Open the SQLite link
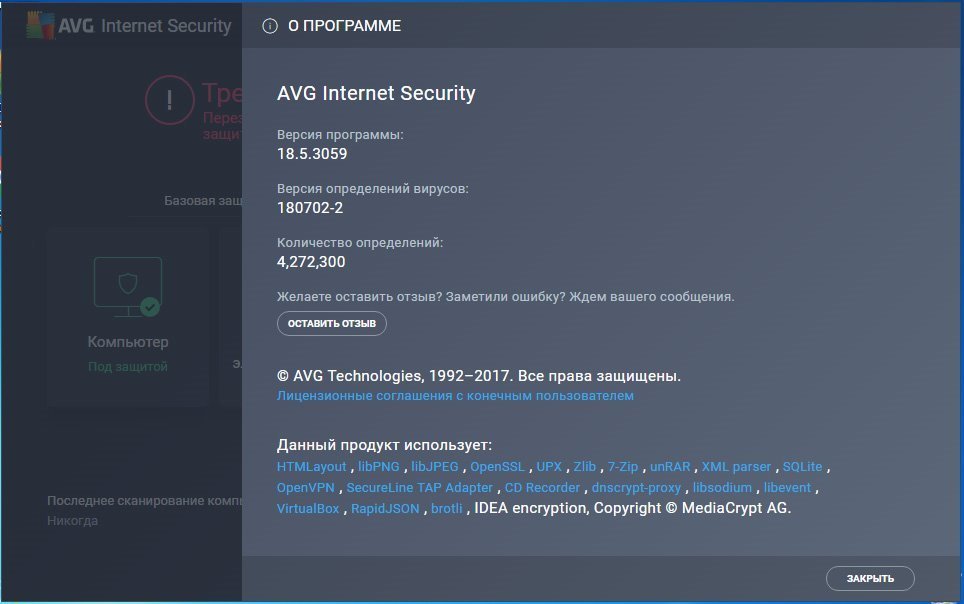 click(x=802, y=467)
